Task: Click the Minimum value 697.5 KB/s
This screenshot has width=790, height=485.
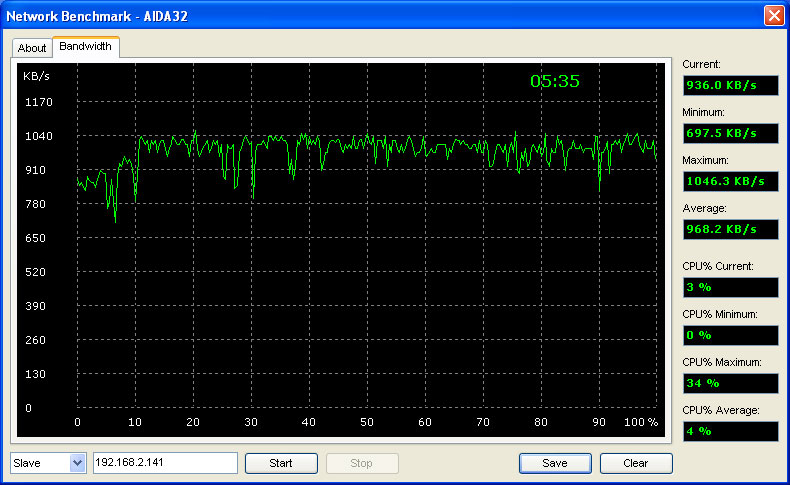Action: (x=731, y=133)
